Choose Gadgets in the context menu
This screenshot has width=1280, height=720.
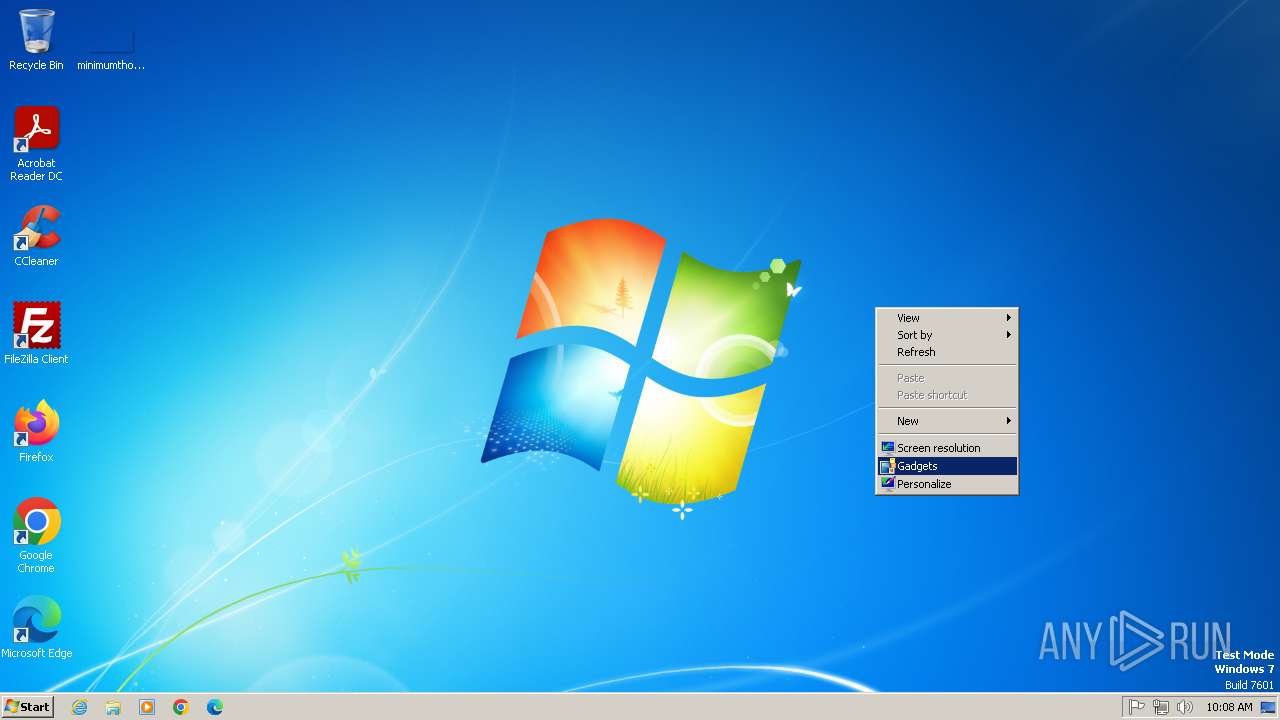(x=947, y=466)
